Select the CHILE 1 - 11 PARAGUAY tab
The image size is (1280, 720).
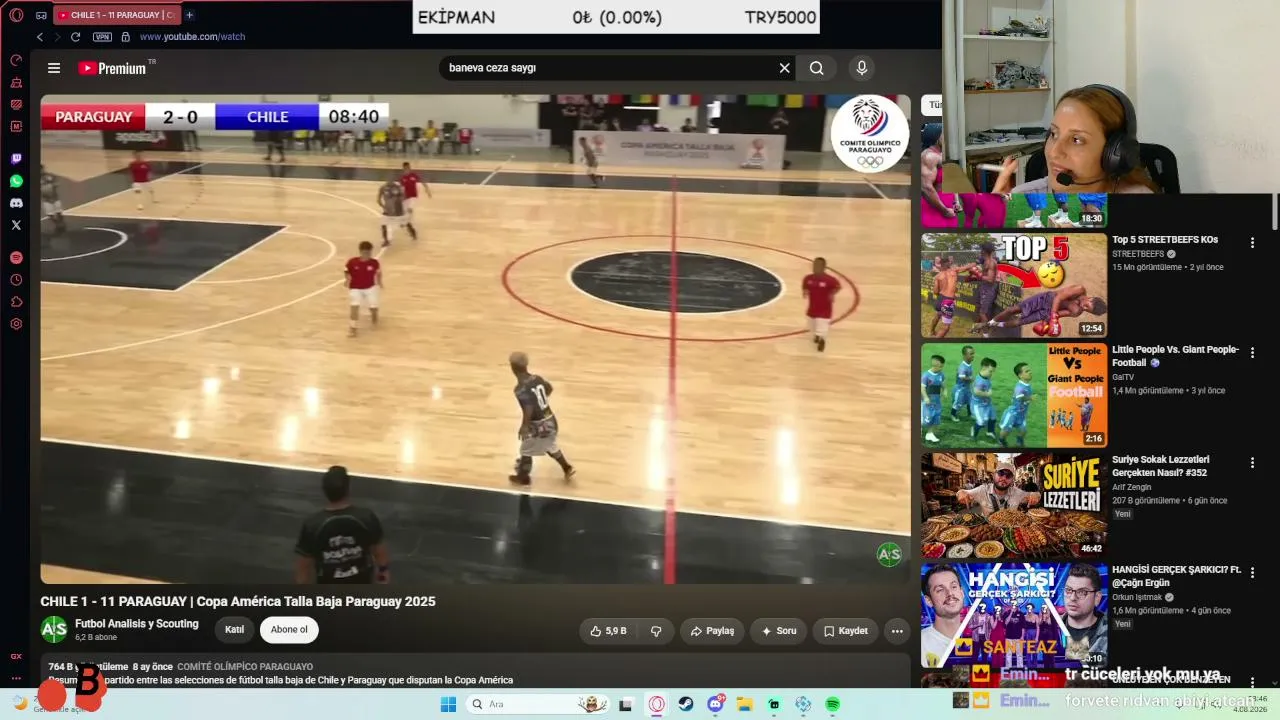pyautogui.click(x=115, y=15)
